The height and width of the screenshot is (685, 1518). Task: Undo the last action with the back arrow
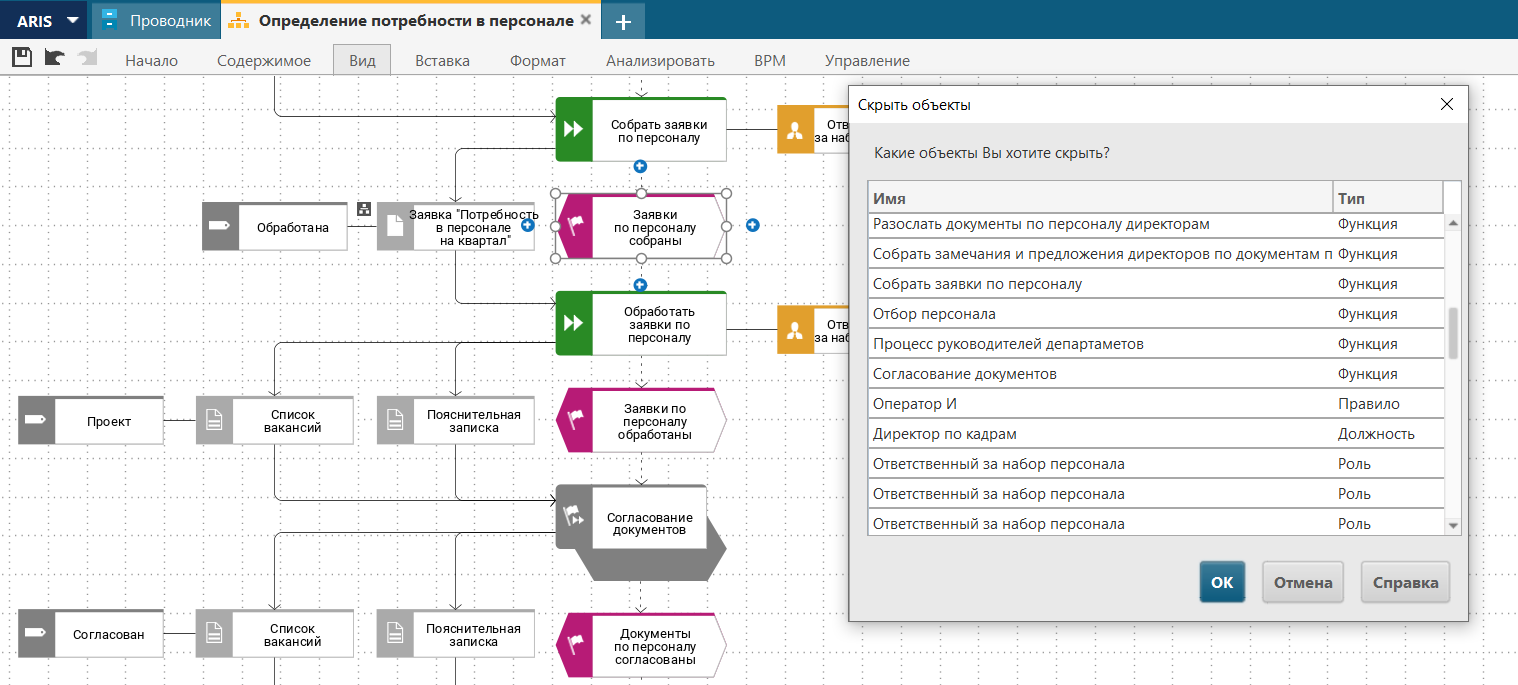(x=54, y=57)
